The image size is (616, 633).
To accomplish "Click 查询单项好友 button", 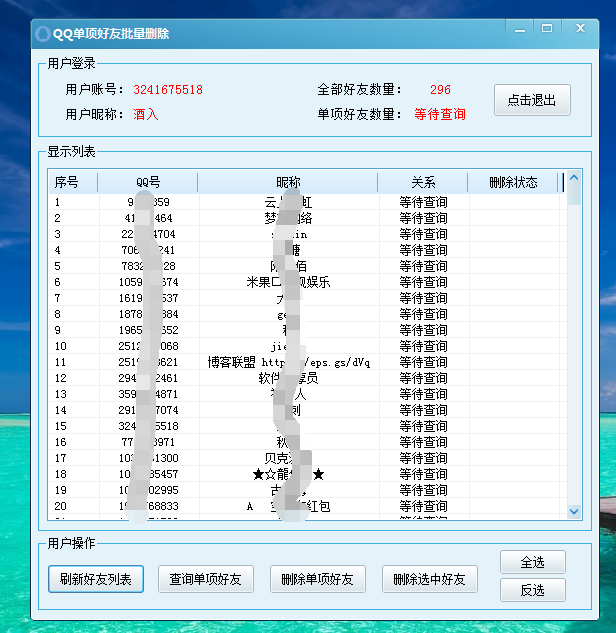I will pos(206,579).
